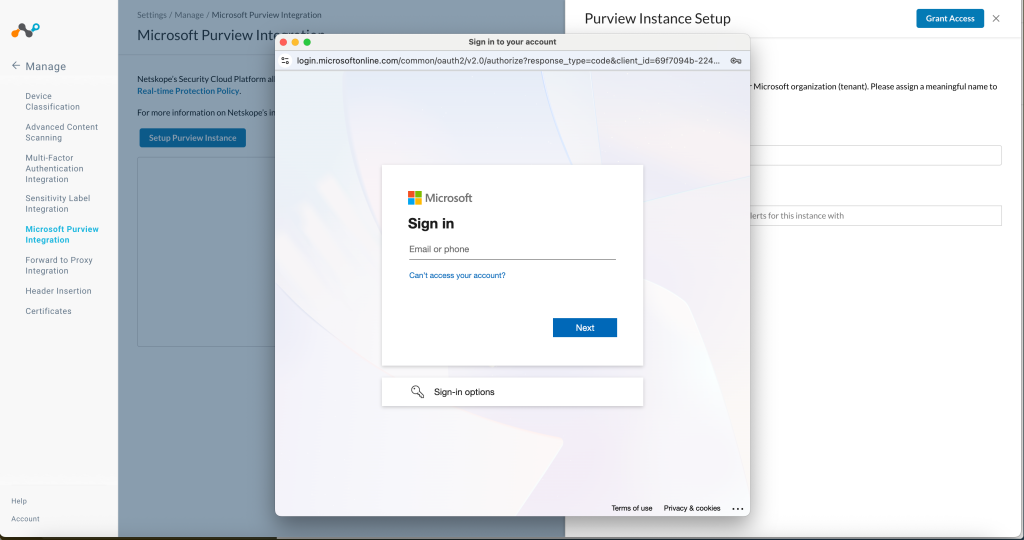Click Can't access your account link
This screenshot has height=540, width=1024.
457,276
